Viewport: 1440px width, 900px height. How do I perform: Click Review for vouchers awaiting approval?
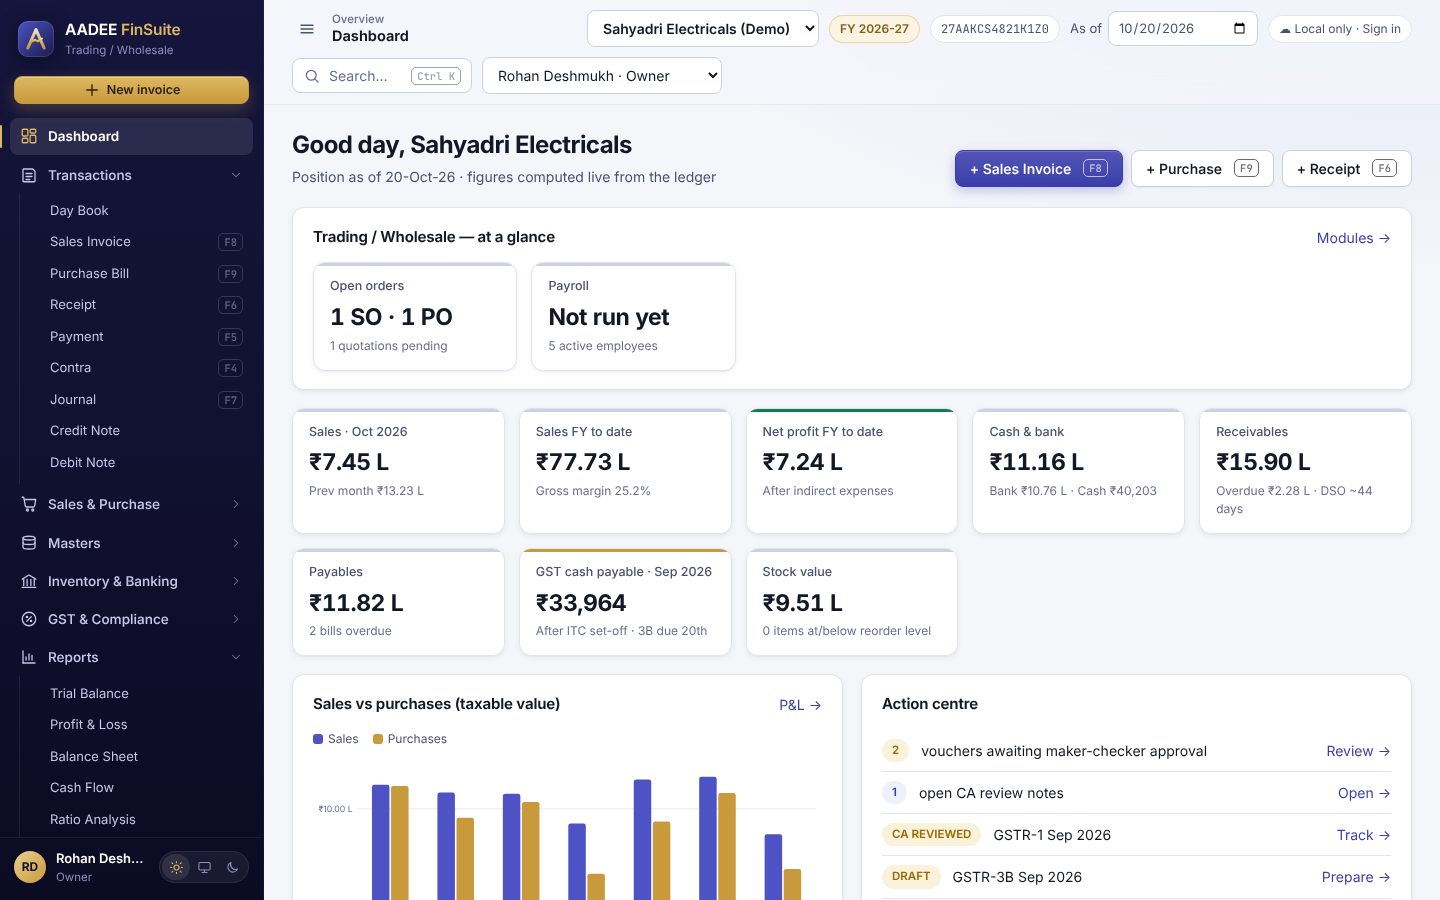pyautogui.click(x=1358, y=751)
